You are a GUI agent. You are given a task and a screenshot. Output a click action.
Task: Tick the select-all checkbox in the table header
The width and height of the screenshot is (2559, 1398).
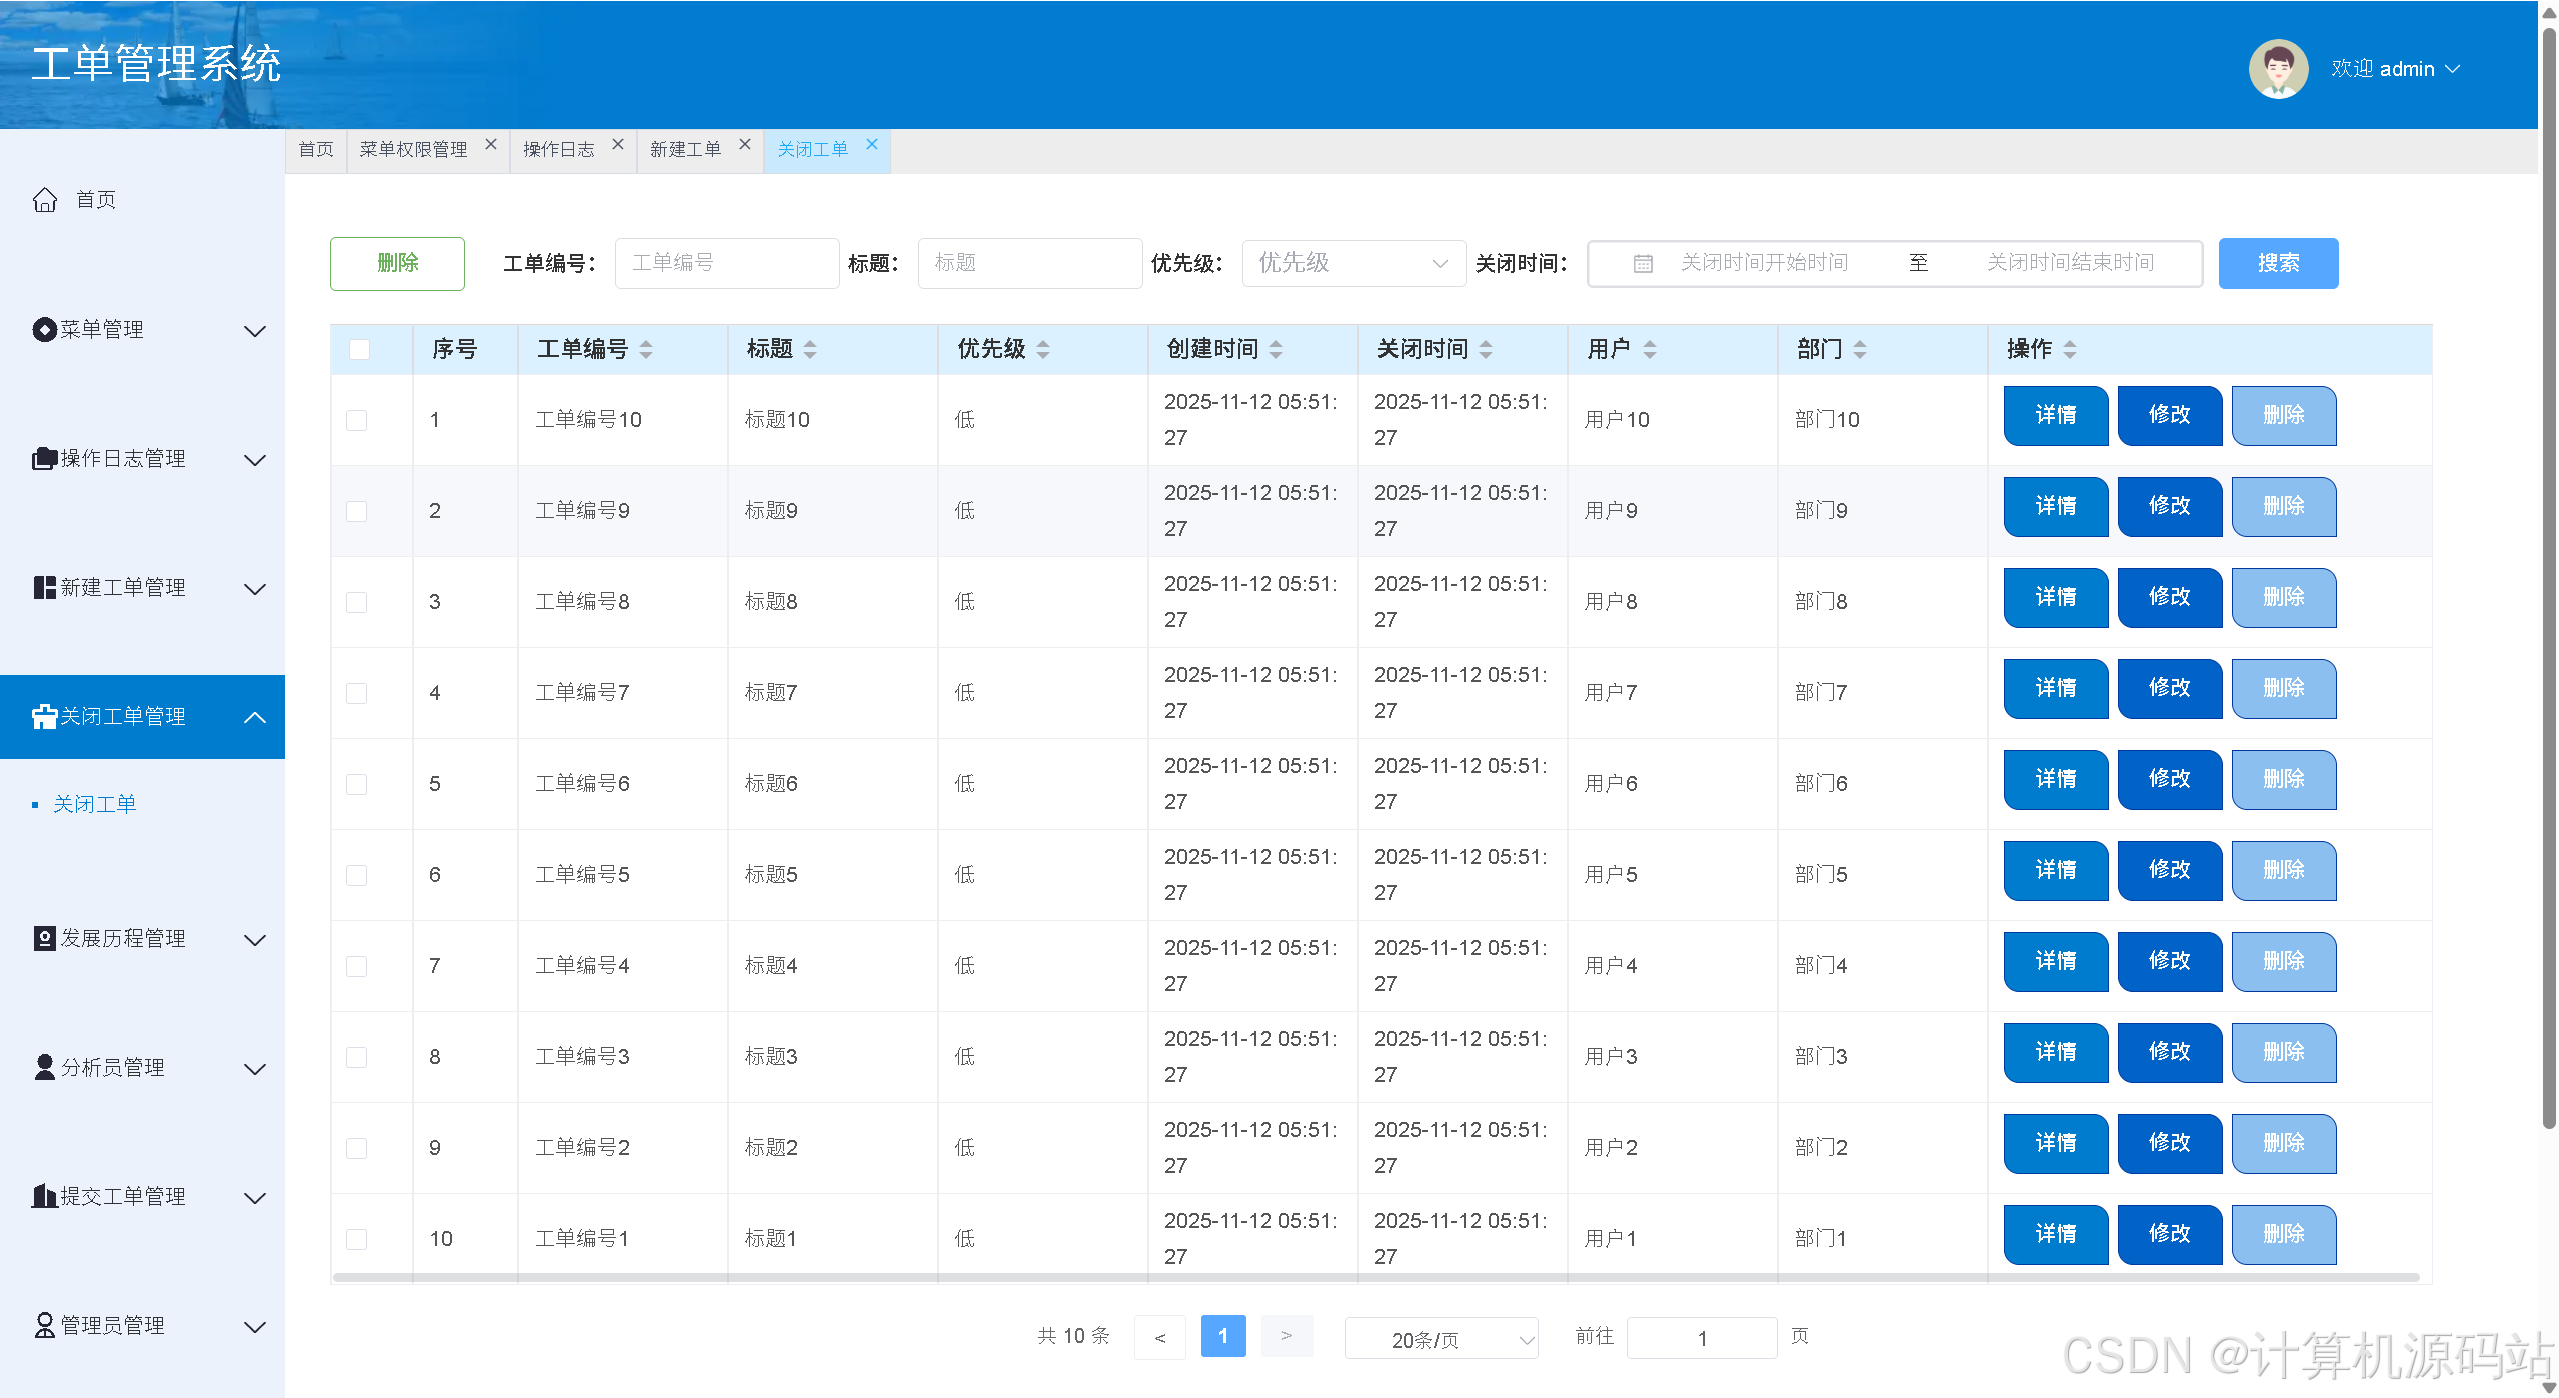point(359,349)
